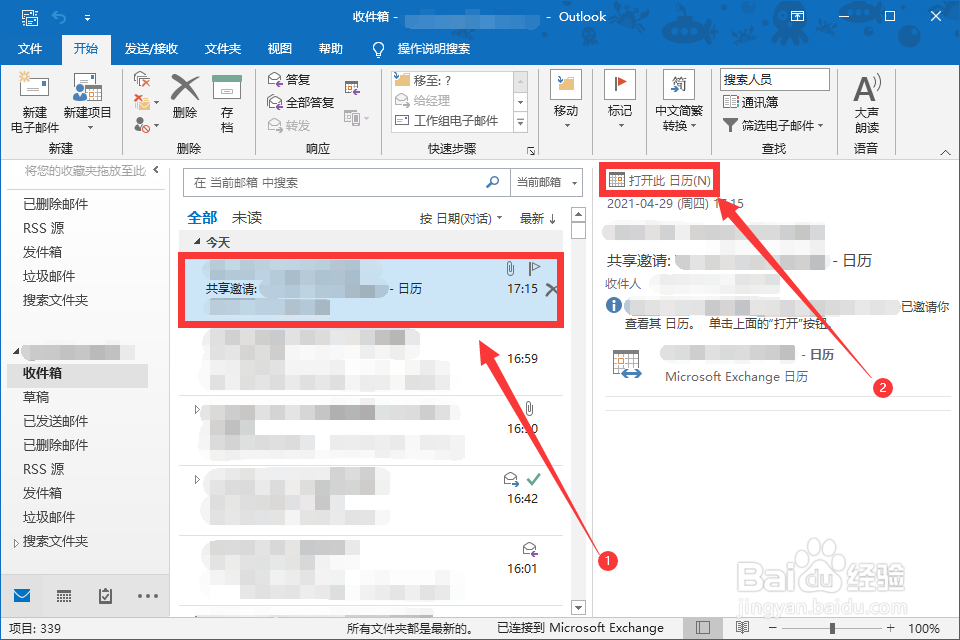Collapse the folder pane
Viewport: 960px width, 640px height.
click(x=156, y=170)
